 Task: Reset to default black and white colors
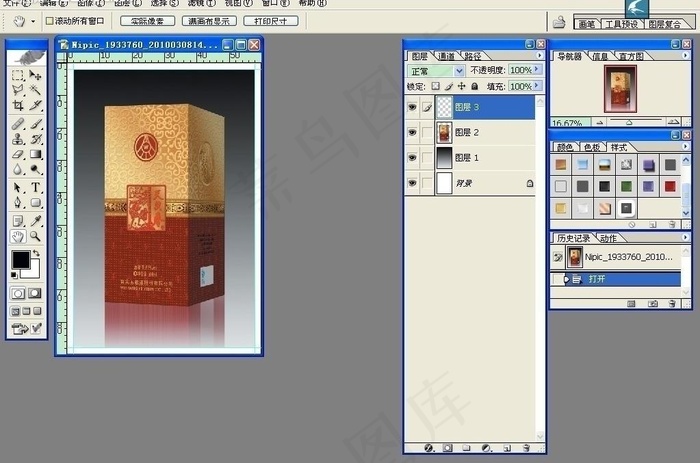click(x=14, y=275)
